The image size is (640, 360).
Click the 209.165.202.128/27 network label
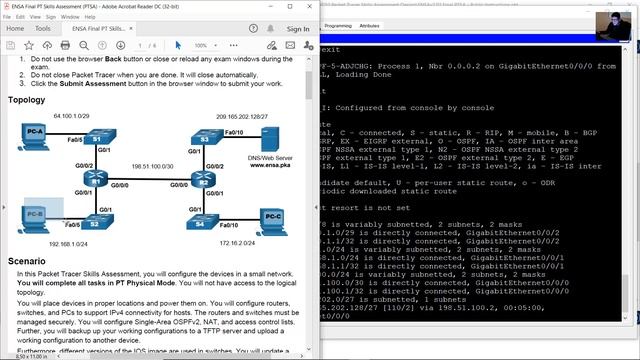click(242, 116)
